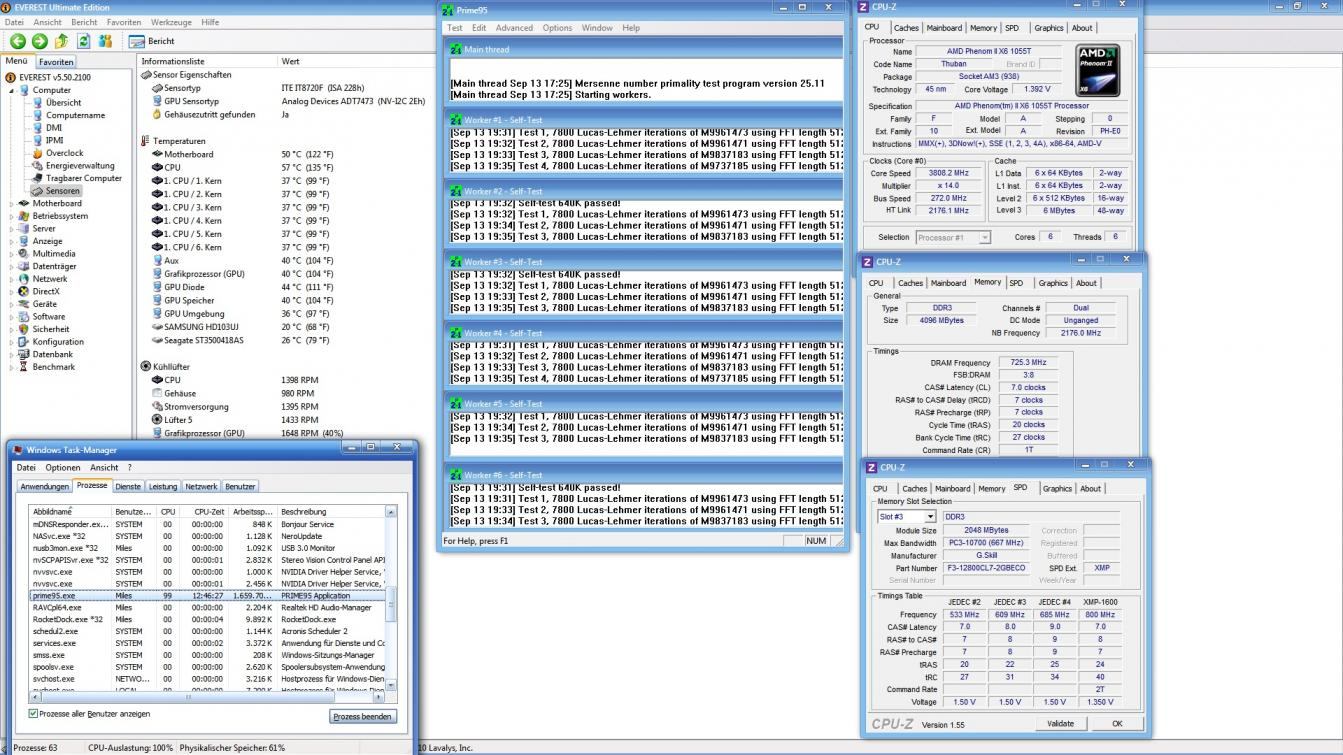Collapse the Computer tree node
The image size is (1343, 755).
pos(12,90)
